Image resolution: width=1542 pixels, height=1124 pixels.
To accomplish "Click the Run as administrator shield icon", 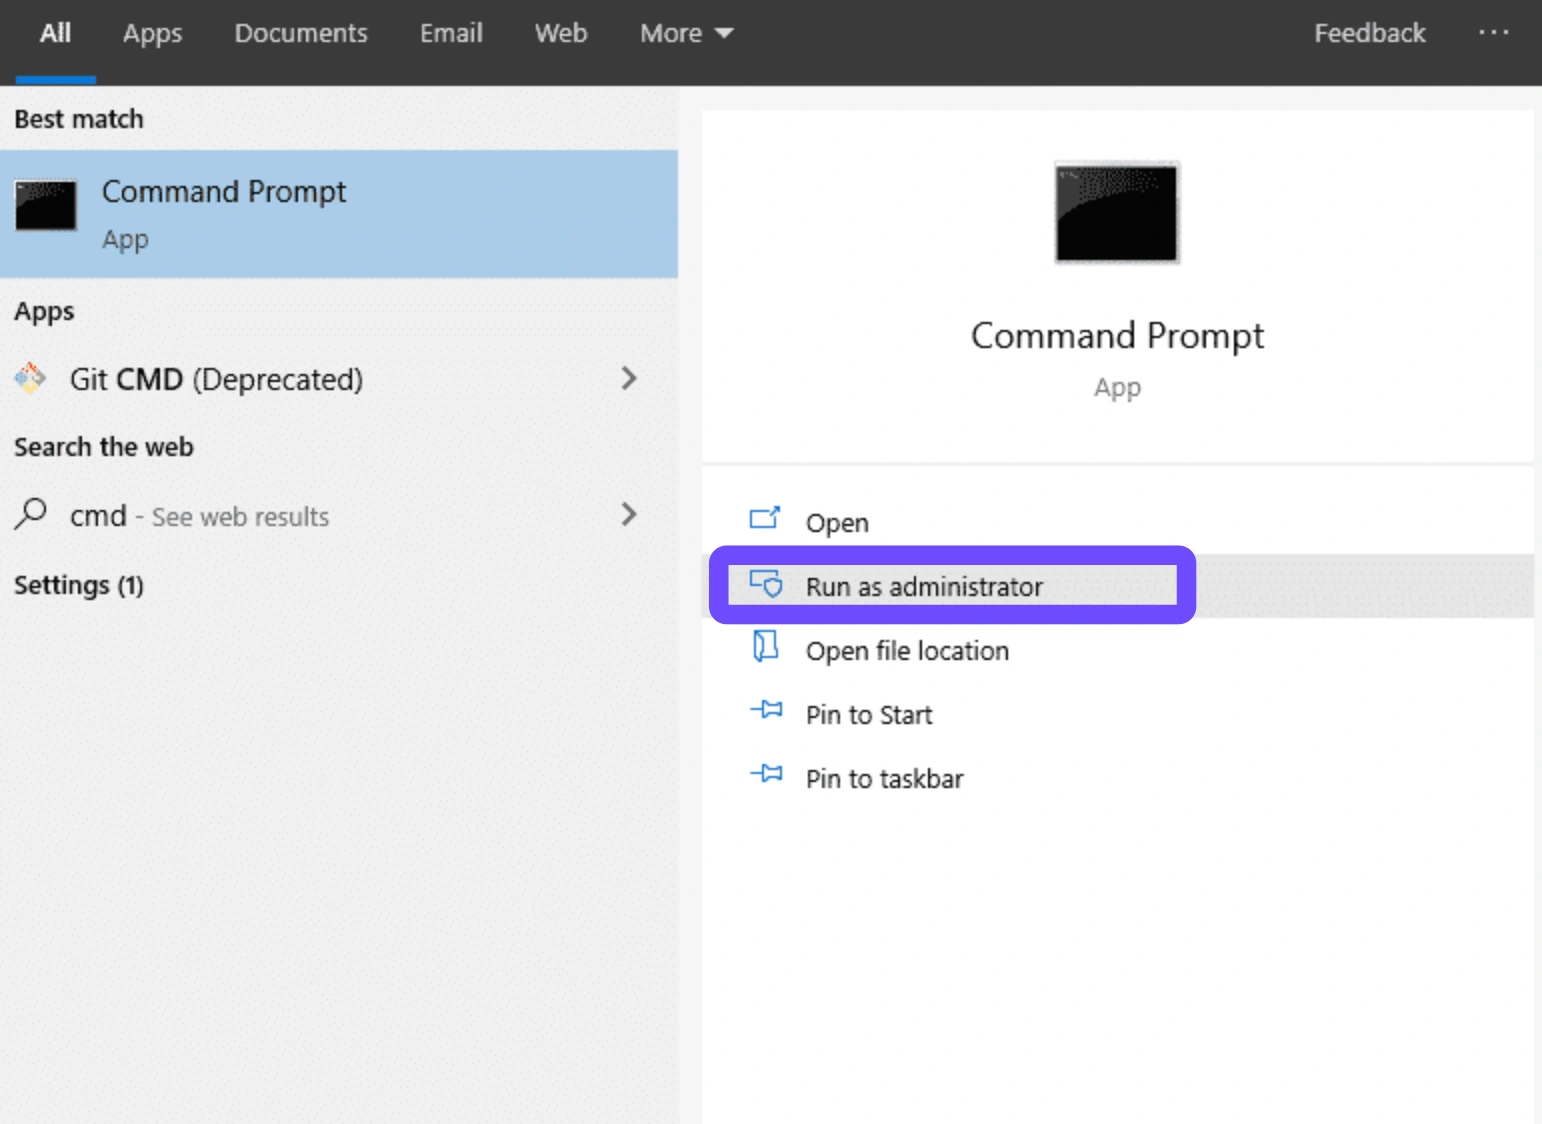I will click(x=766, y=584).
